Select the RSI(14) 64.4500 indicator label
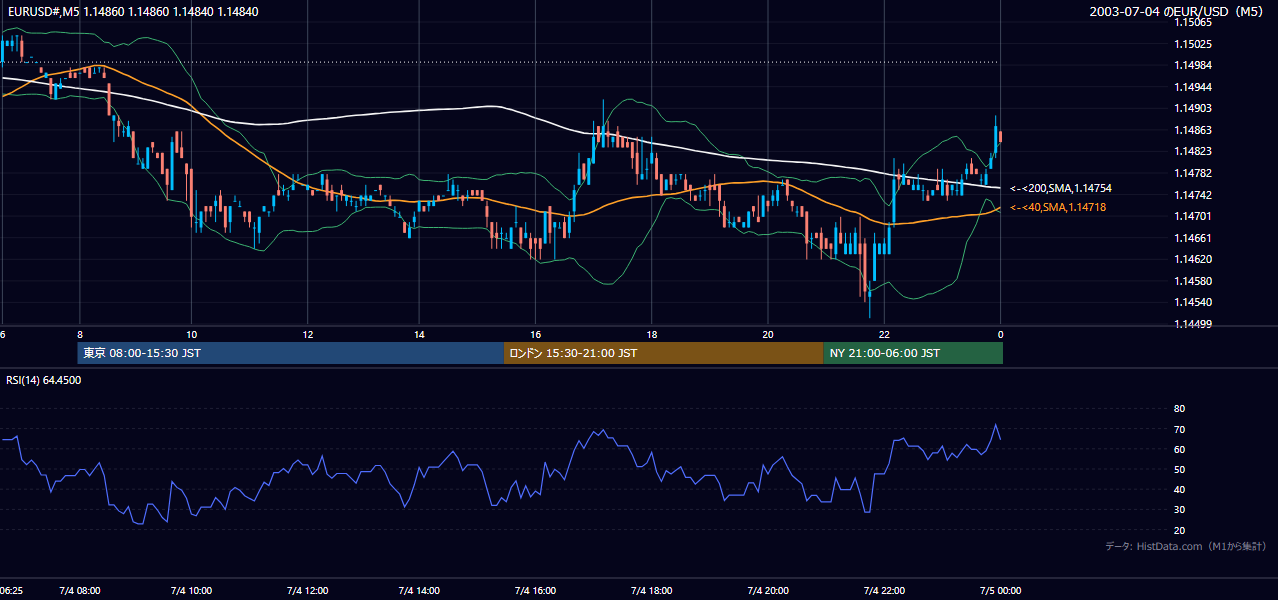This screenshot has height=600, width=1278. (44, 380)
